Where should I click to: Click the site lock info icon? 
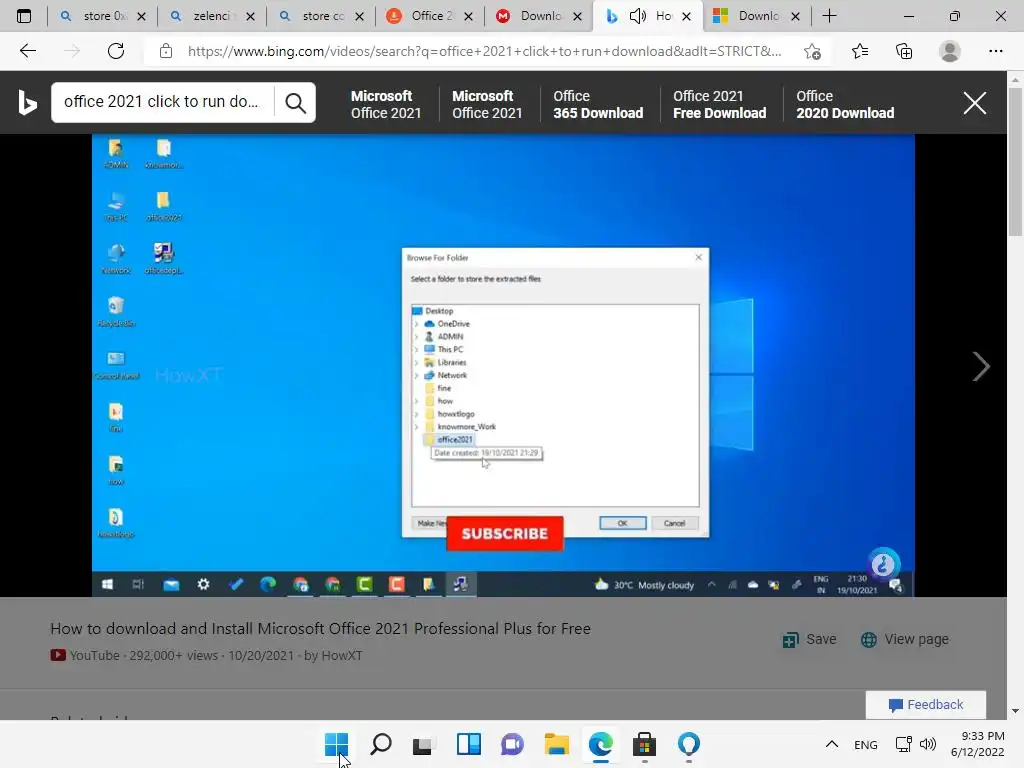click(x=166, y=51)
